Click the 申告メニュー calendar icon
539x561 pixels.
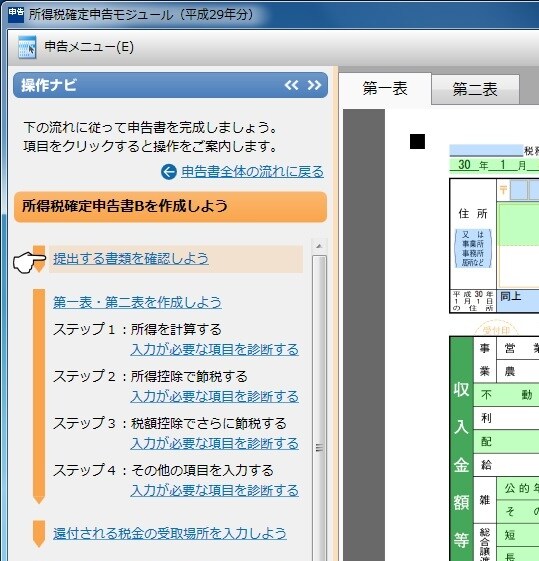pyautogui.click(x=27, y=47)
